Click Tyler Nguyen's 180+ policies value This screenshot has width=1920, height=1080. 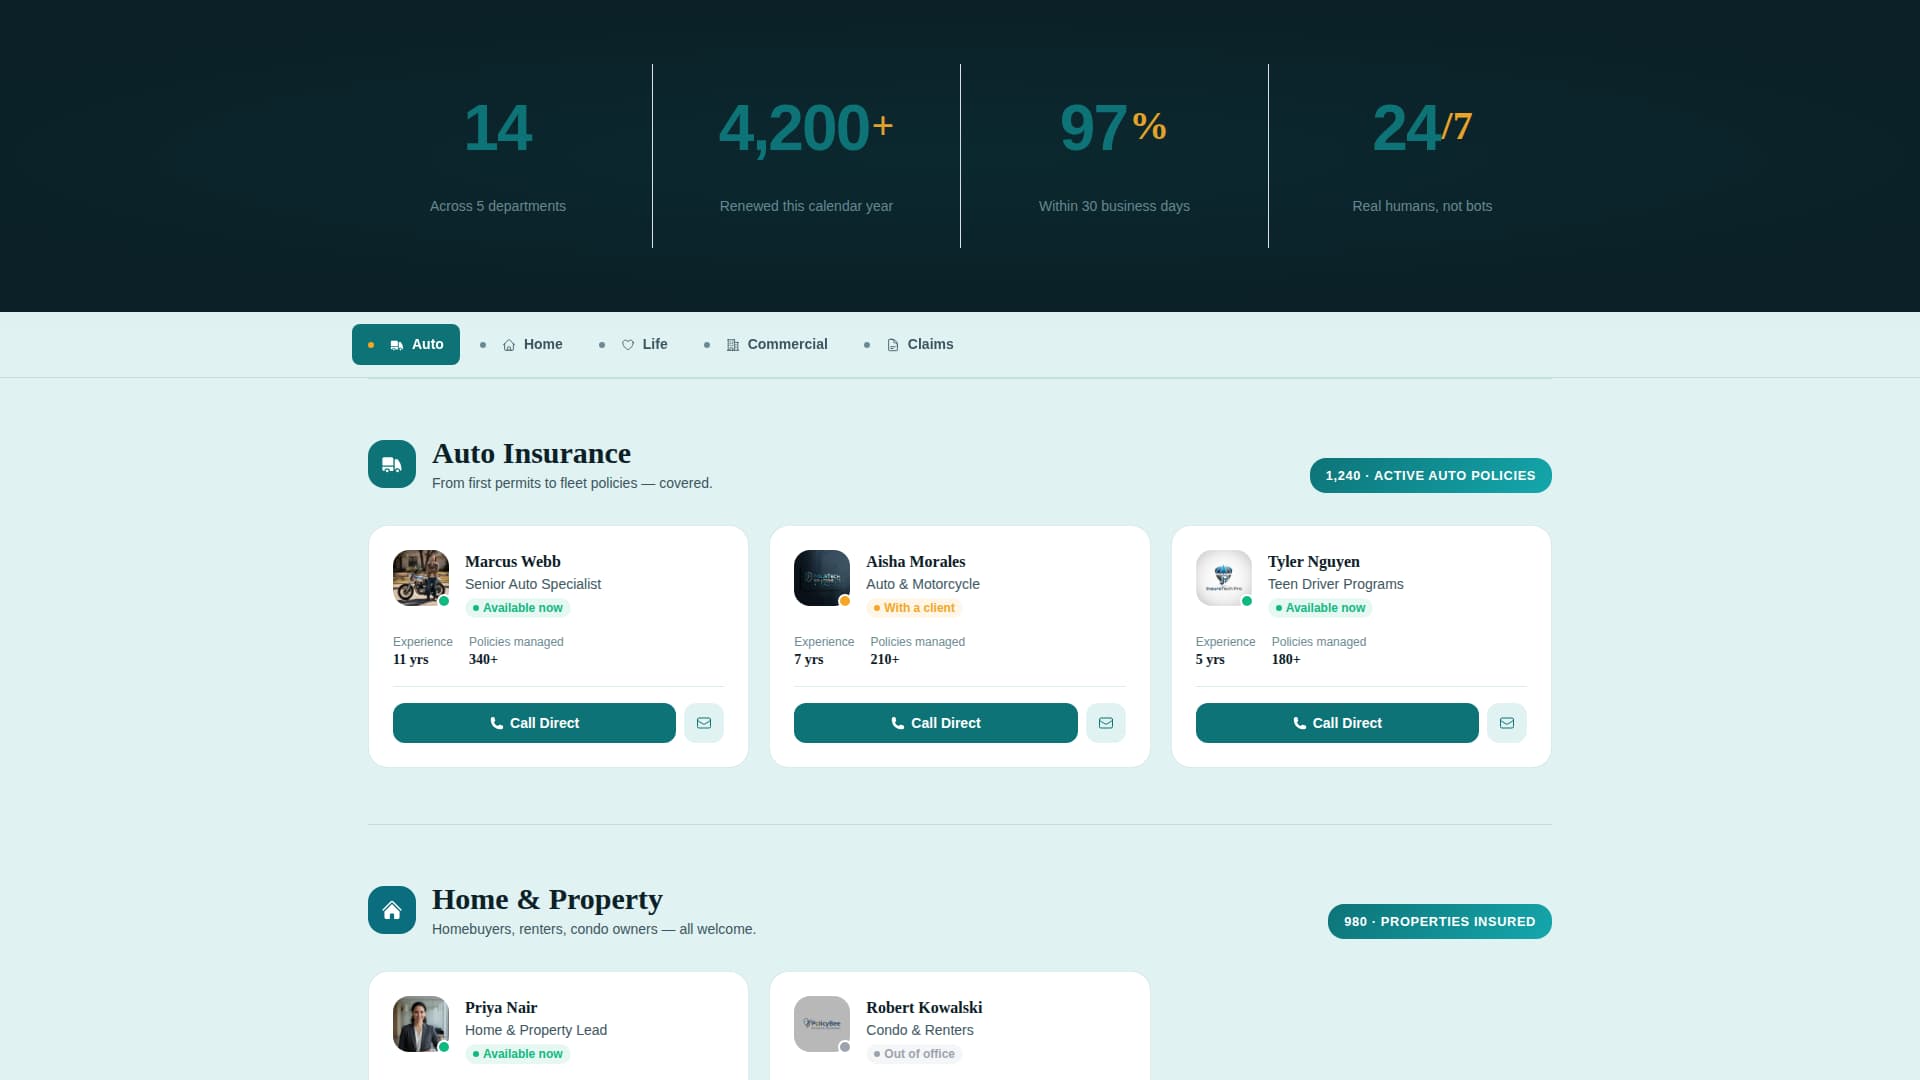pyautogui.click(x=1286, y=660)
